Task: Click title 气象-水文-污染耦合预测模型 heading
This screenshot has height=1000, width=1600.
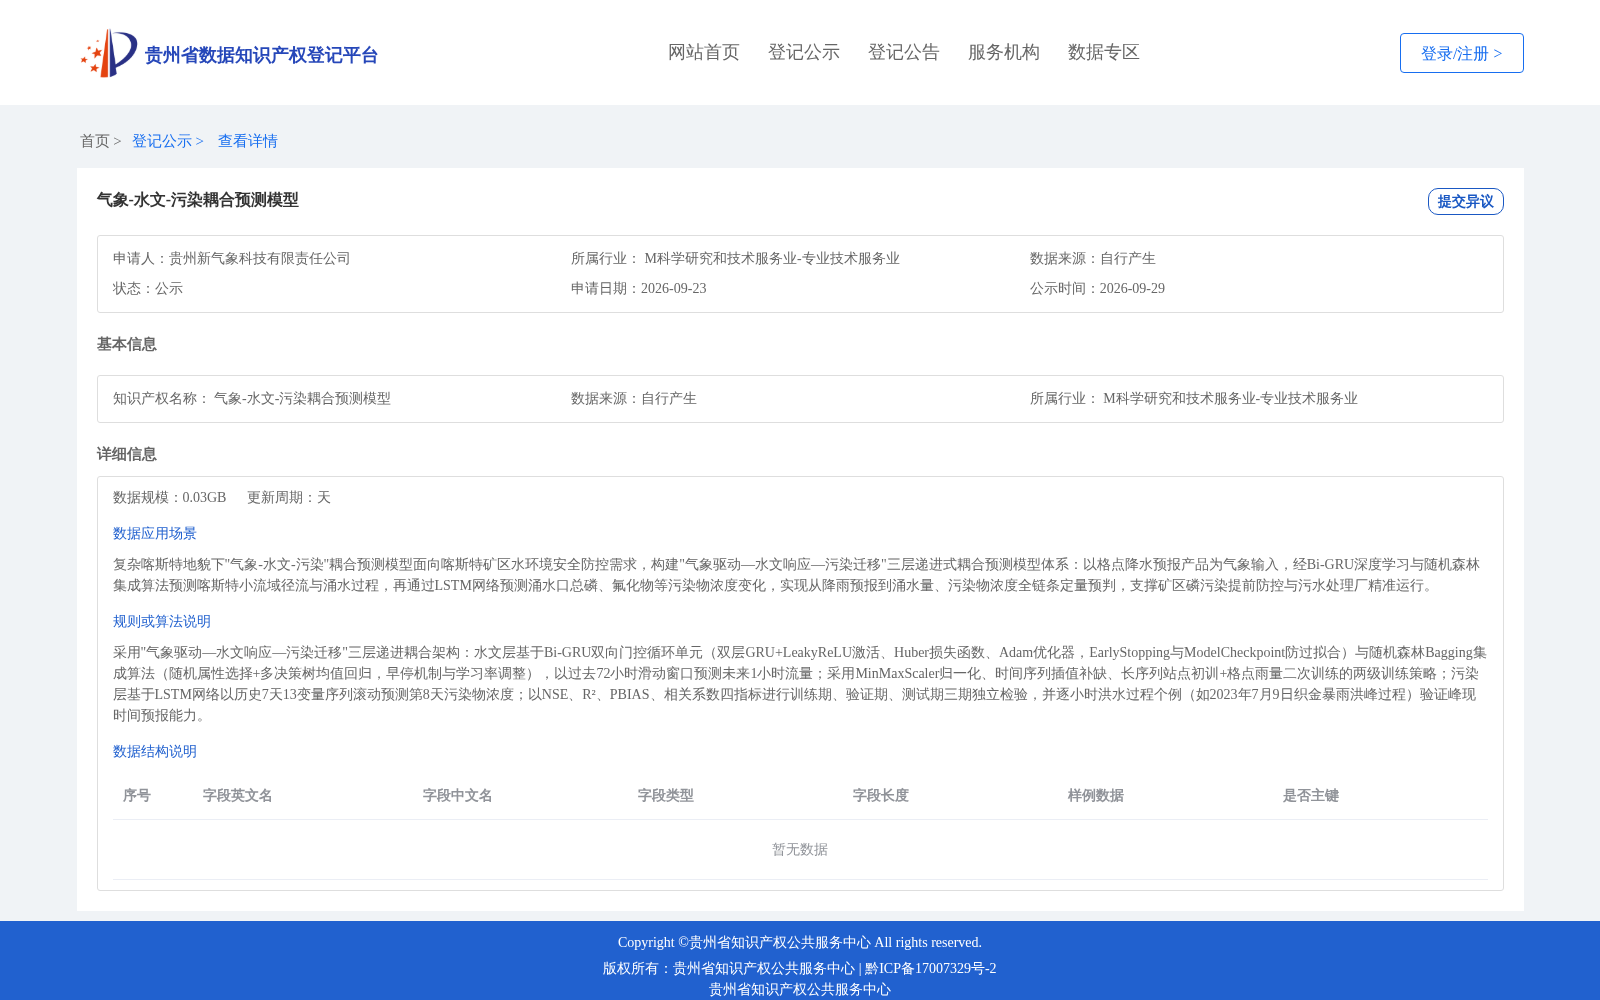Action: 198,200
